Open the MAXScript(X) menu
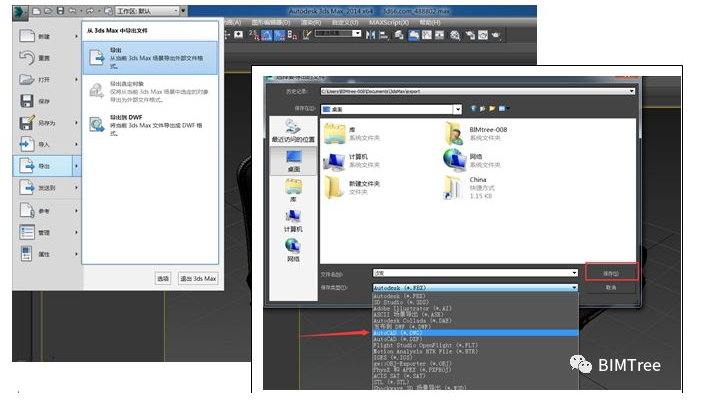This screenshot has width=702, height=401. (x=389, y=22)
